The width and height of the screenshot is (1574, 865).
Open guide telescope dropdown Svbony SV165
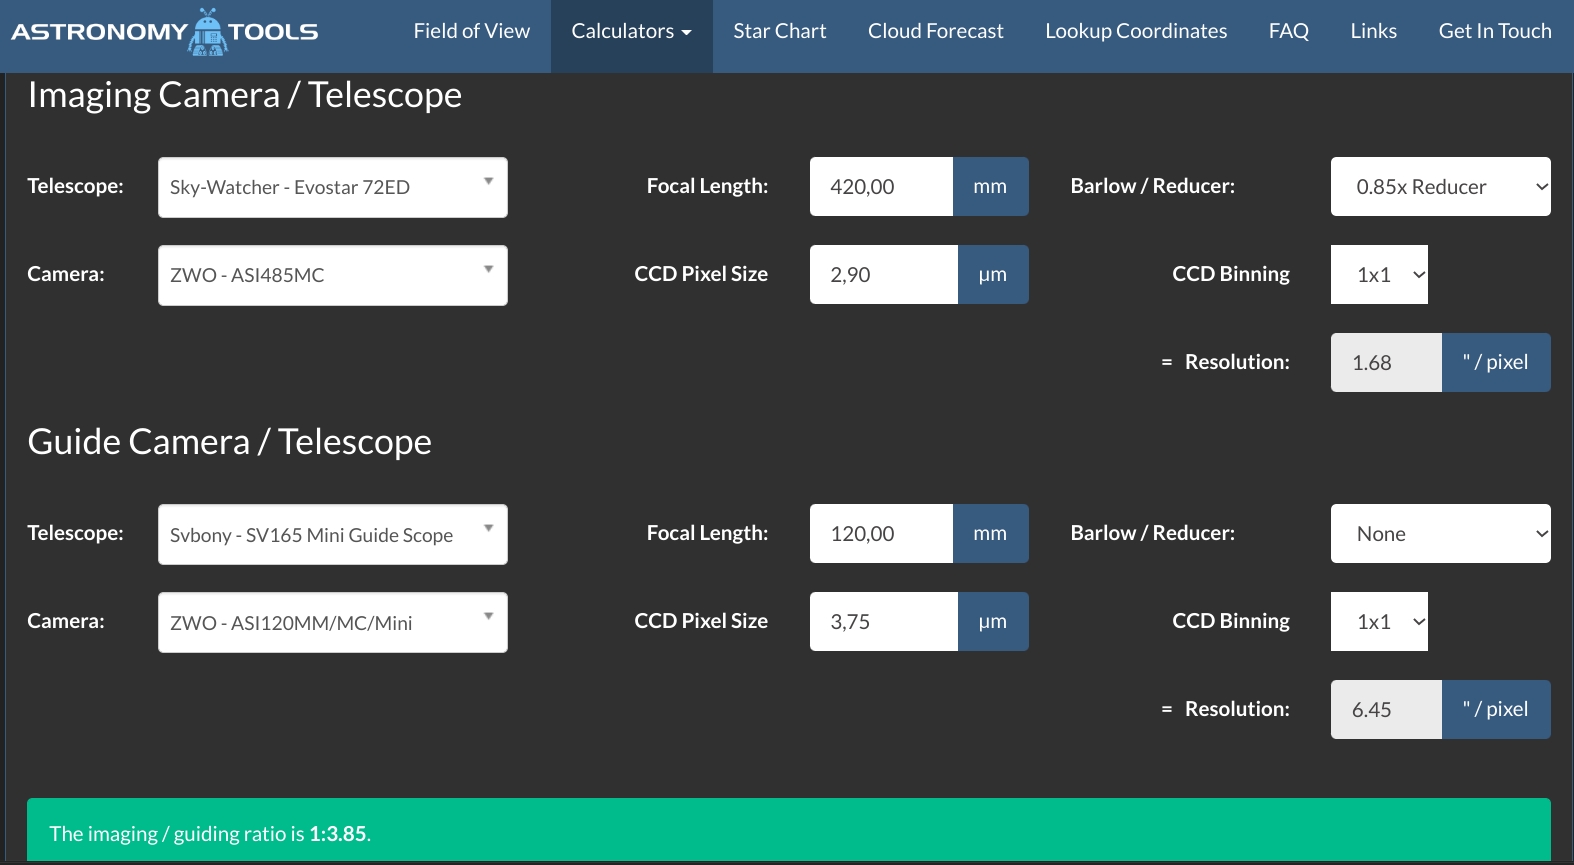click(x=332, y=535)
